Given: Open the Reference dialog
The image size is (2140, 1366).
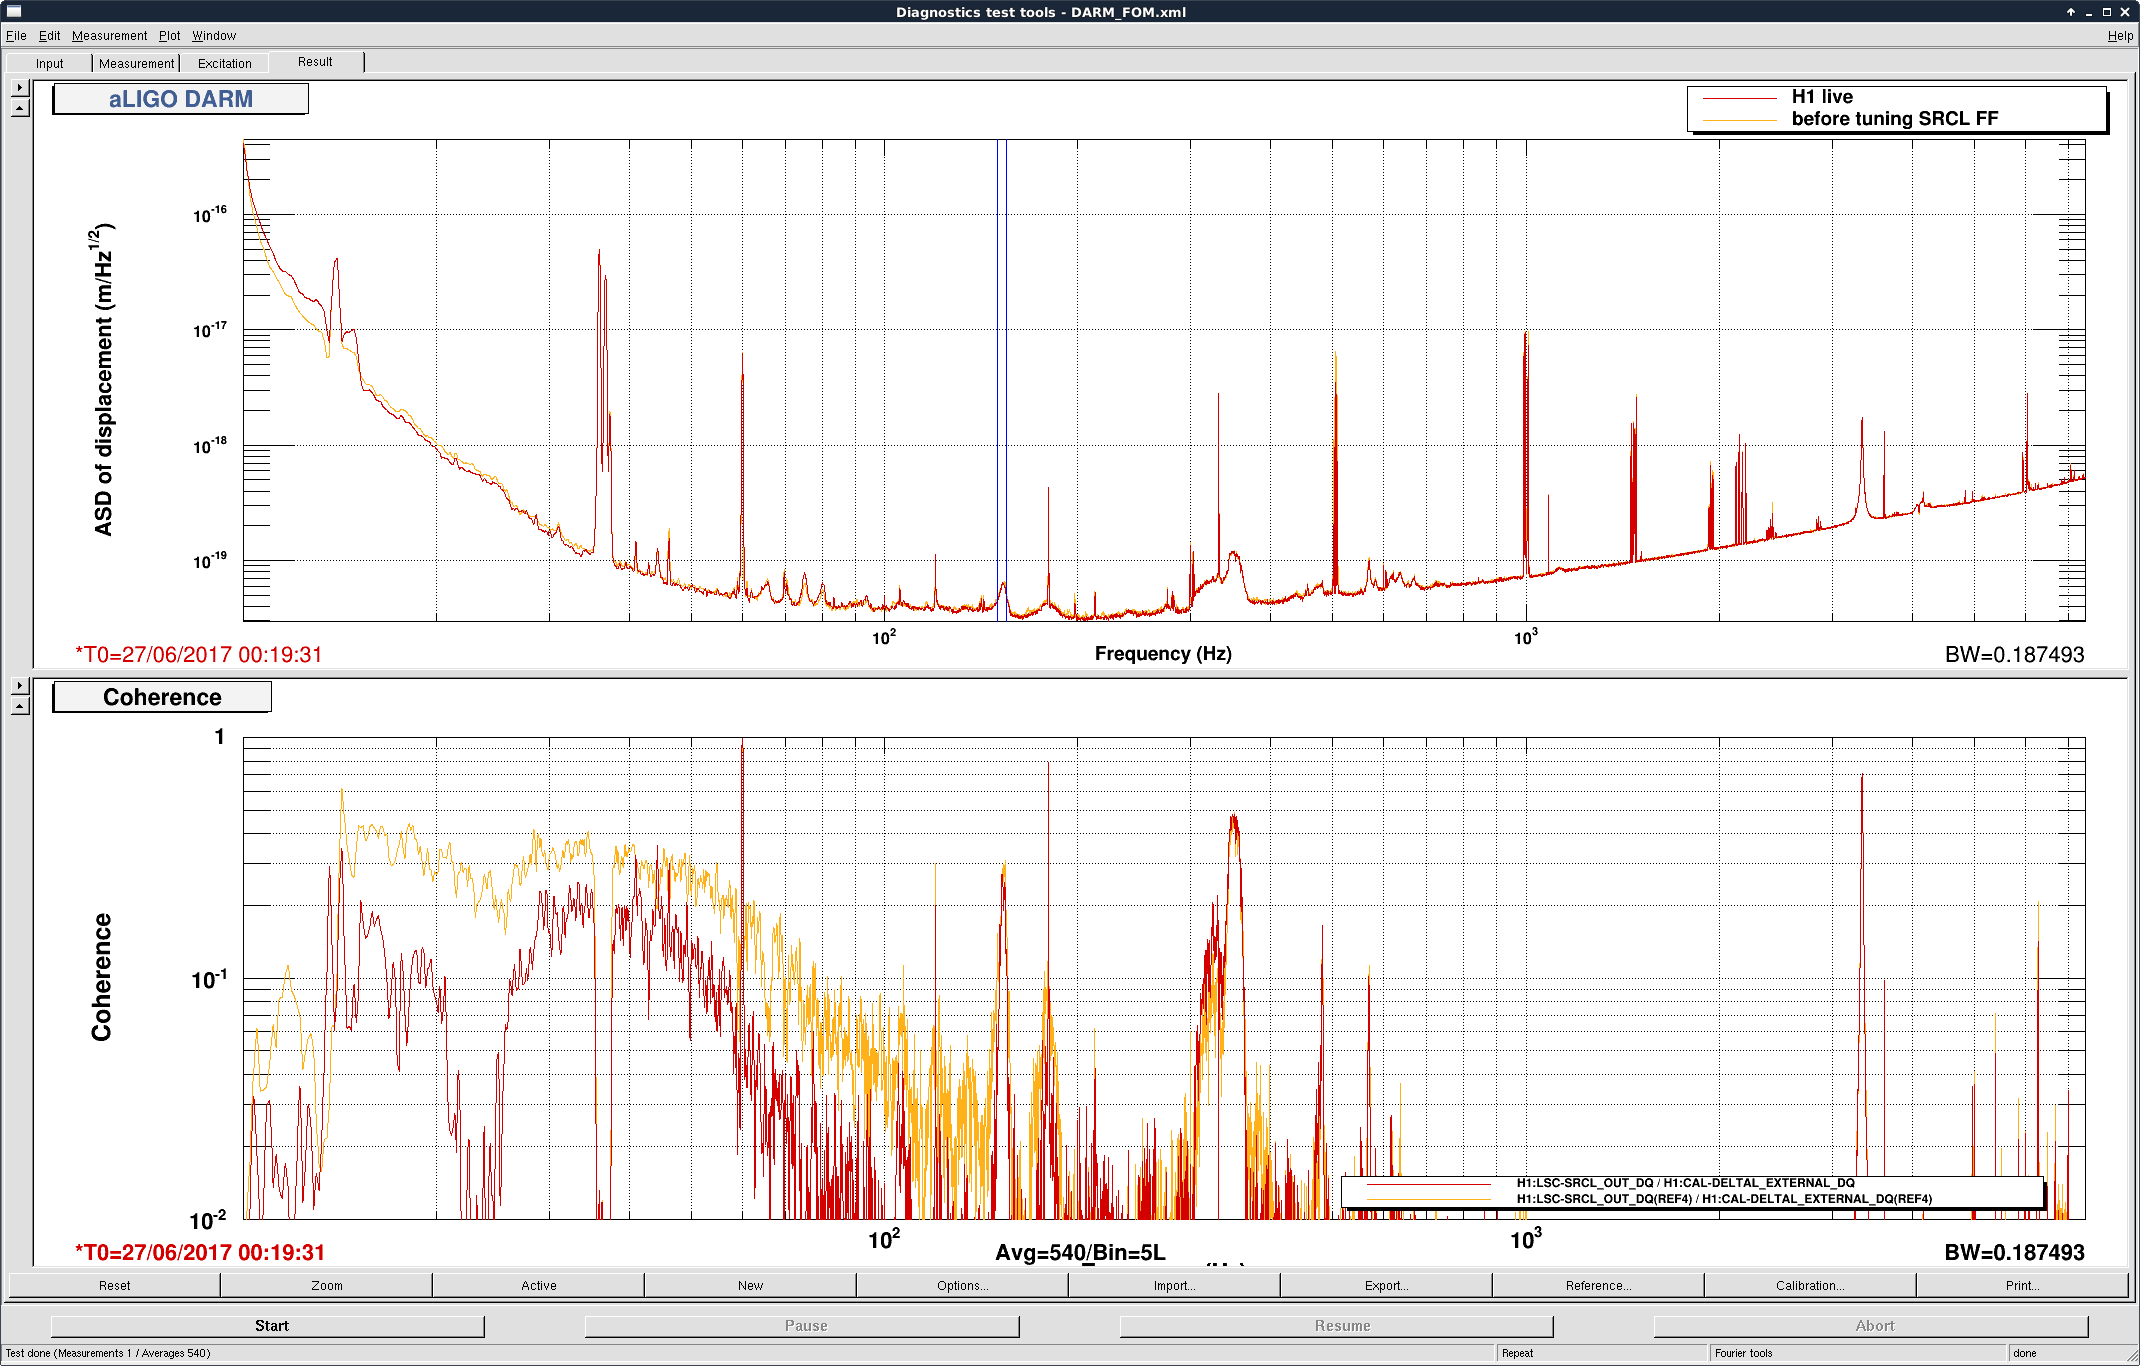Looking at the screenshot, I should pyautogui.click(x=1599, y=1286).
